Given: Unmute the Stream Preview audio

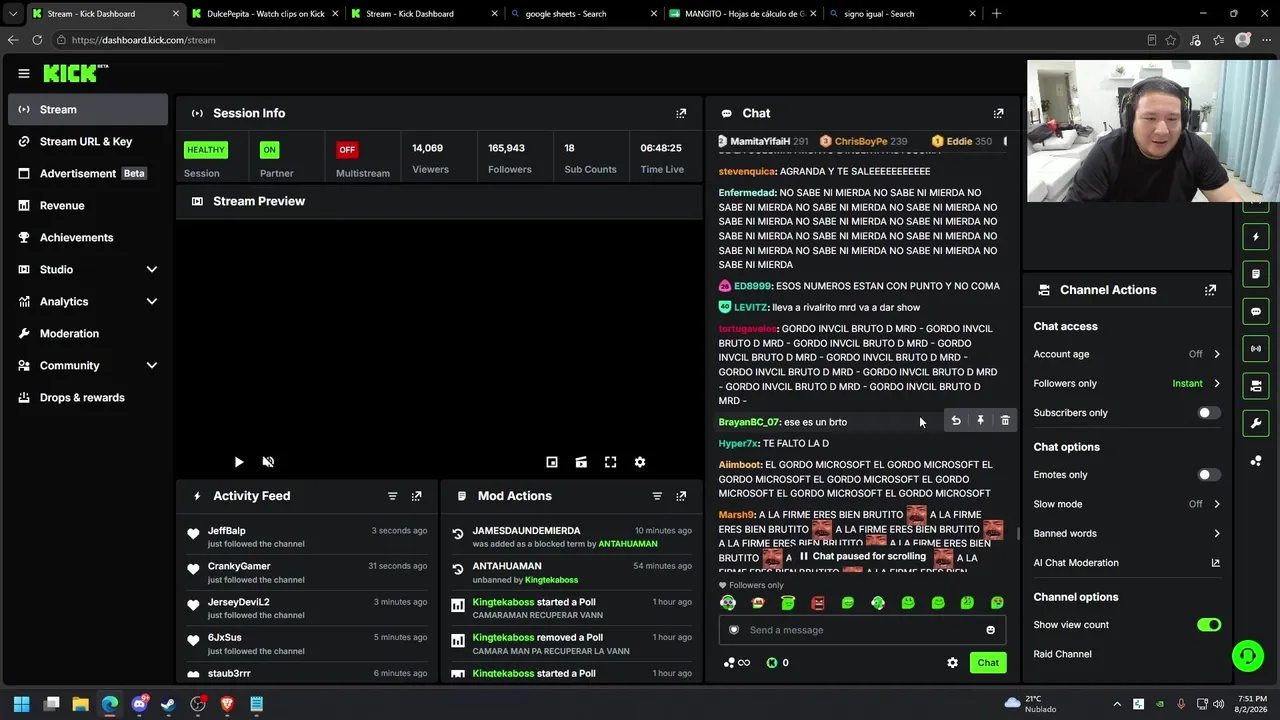Looking at the screenshot, I should 268,462.
